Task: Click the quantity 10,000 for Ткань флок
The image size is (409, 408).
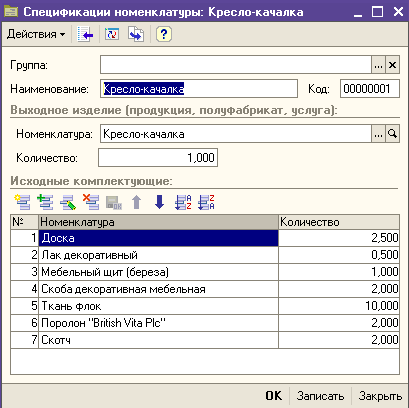Action: pyautogui.click(x=339, y=306)
